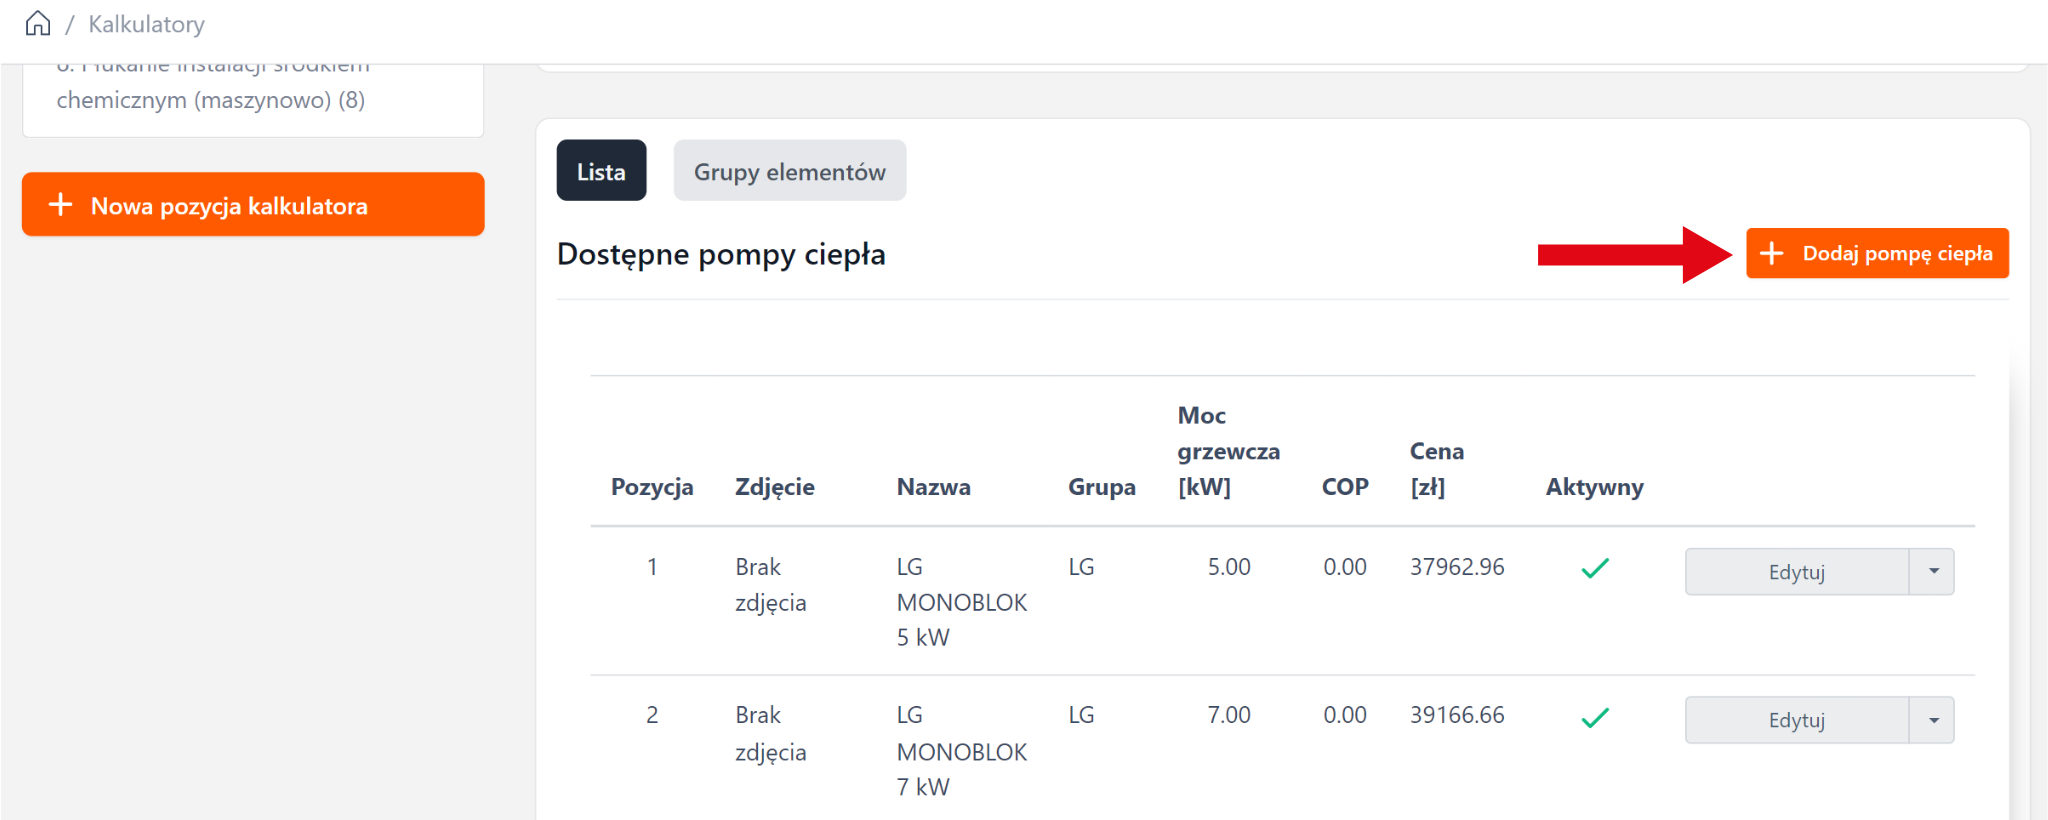Click plus icon on Nowa pozycja kalkulatora
Screen dimensions: 2048x820
tap(61, 205)
